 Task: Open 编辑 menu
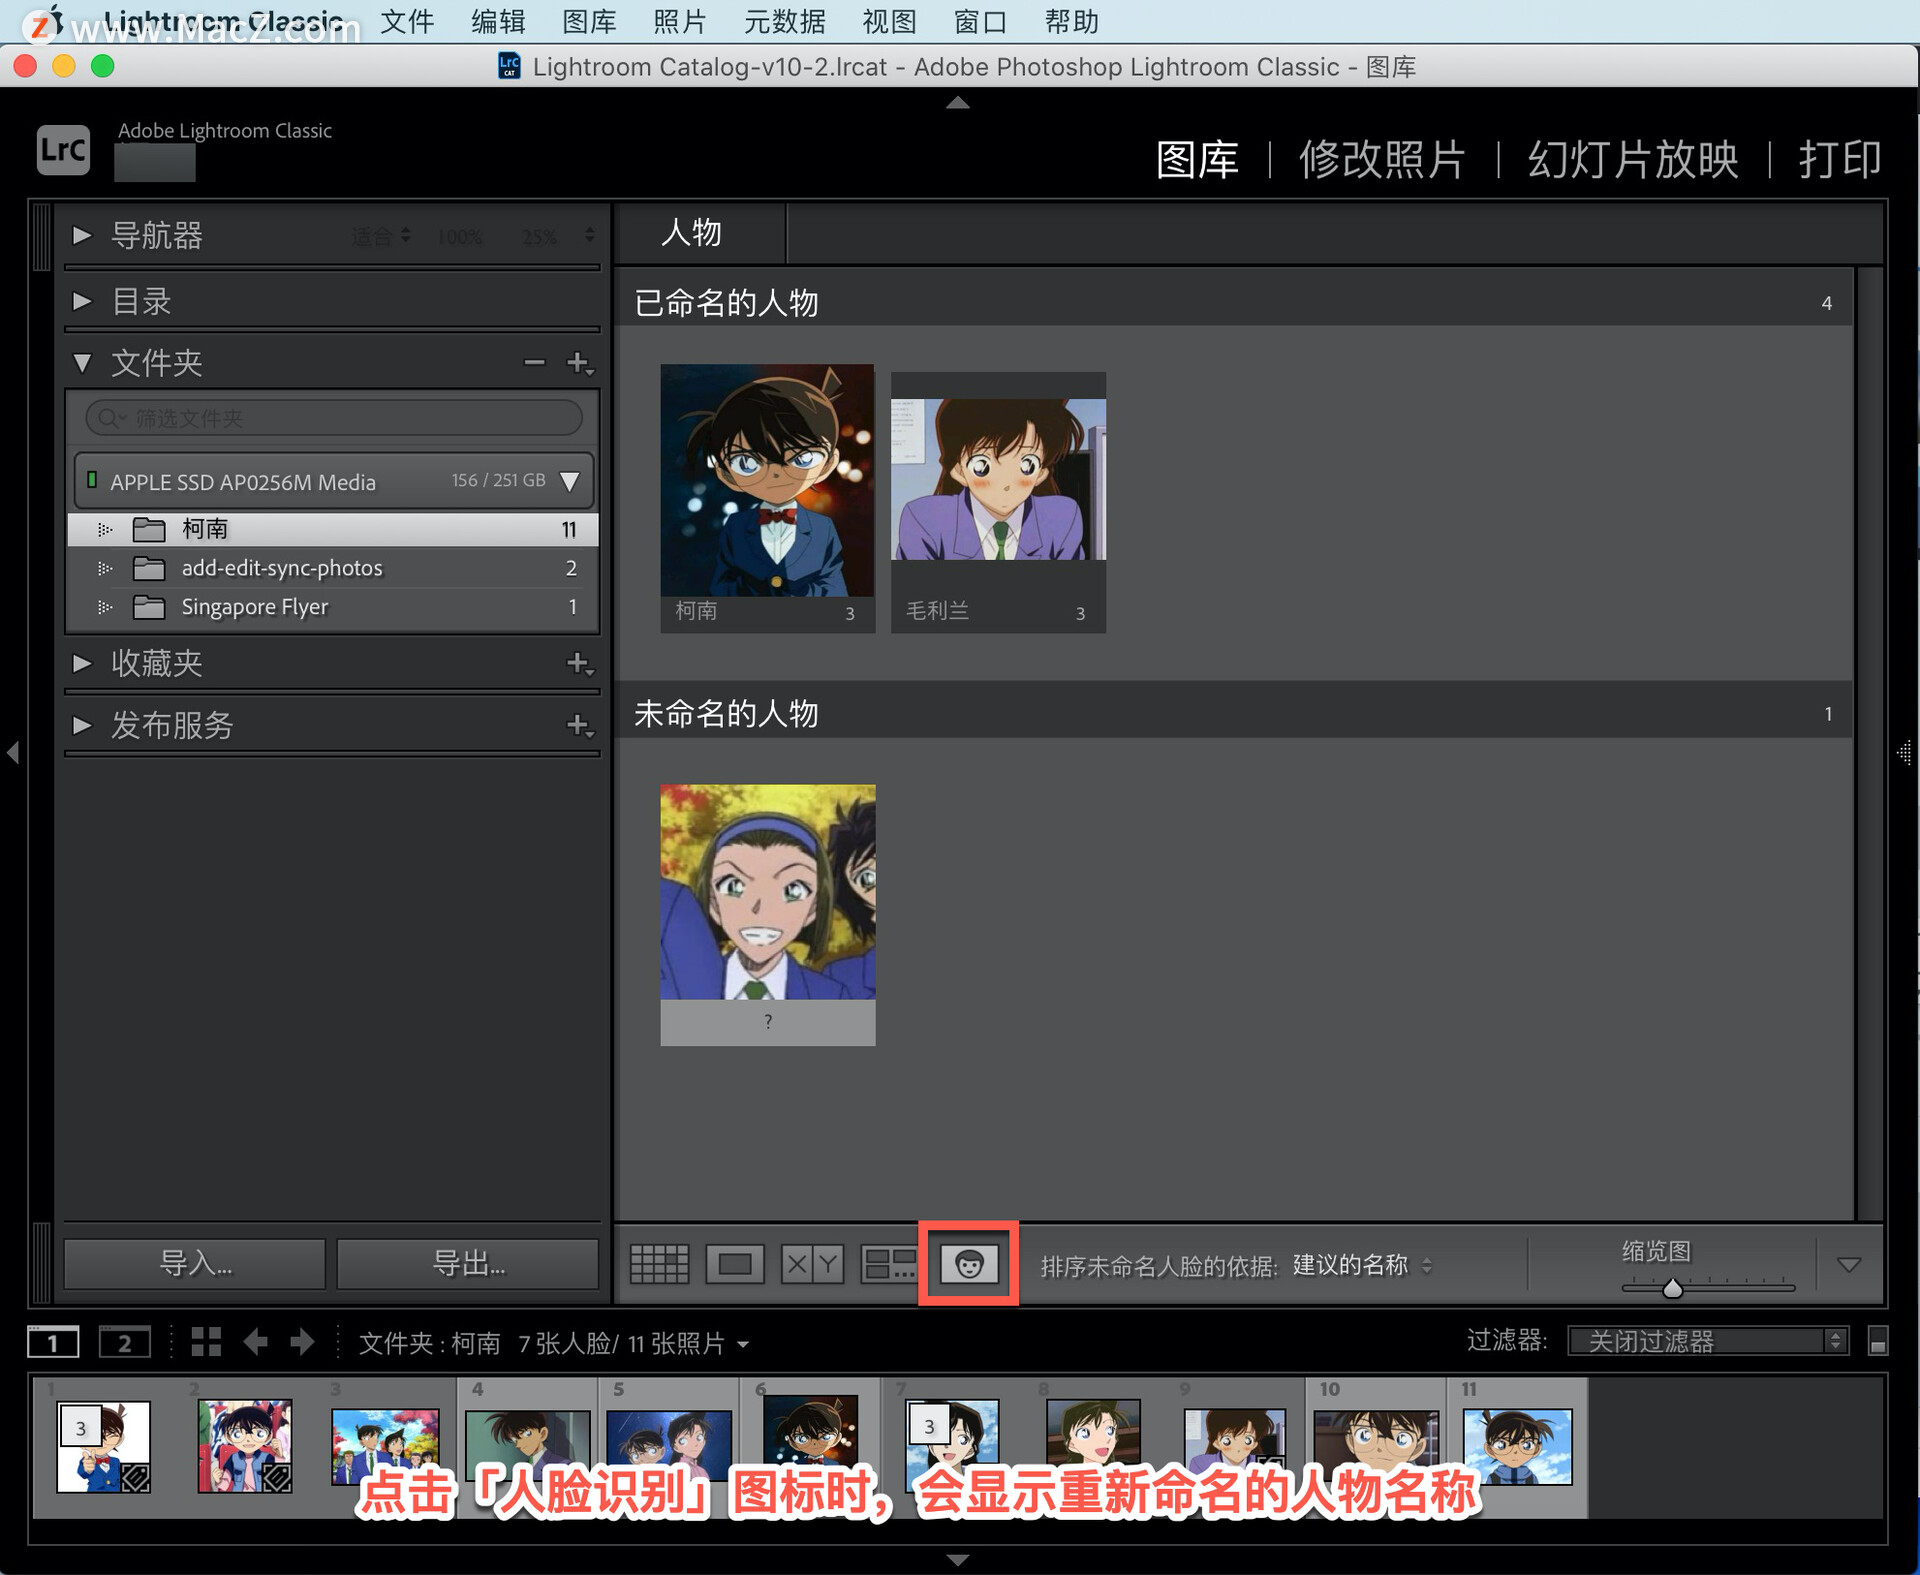[498, 21]
